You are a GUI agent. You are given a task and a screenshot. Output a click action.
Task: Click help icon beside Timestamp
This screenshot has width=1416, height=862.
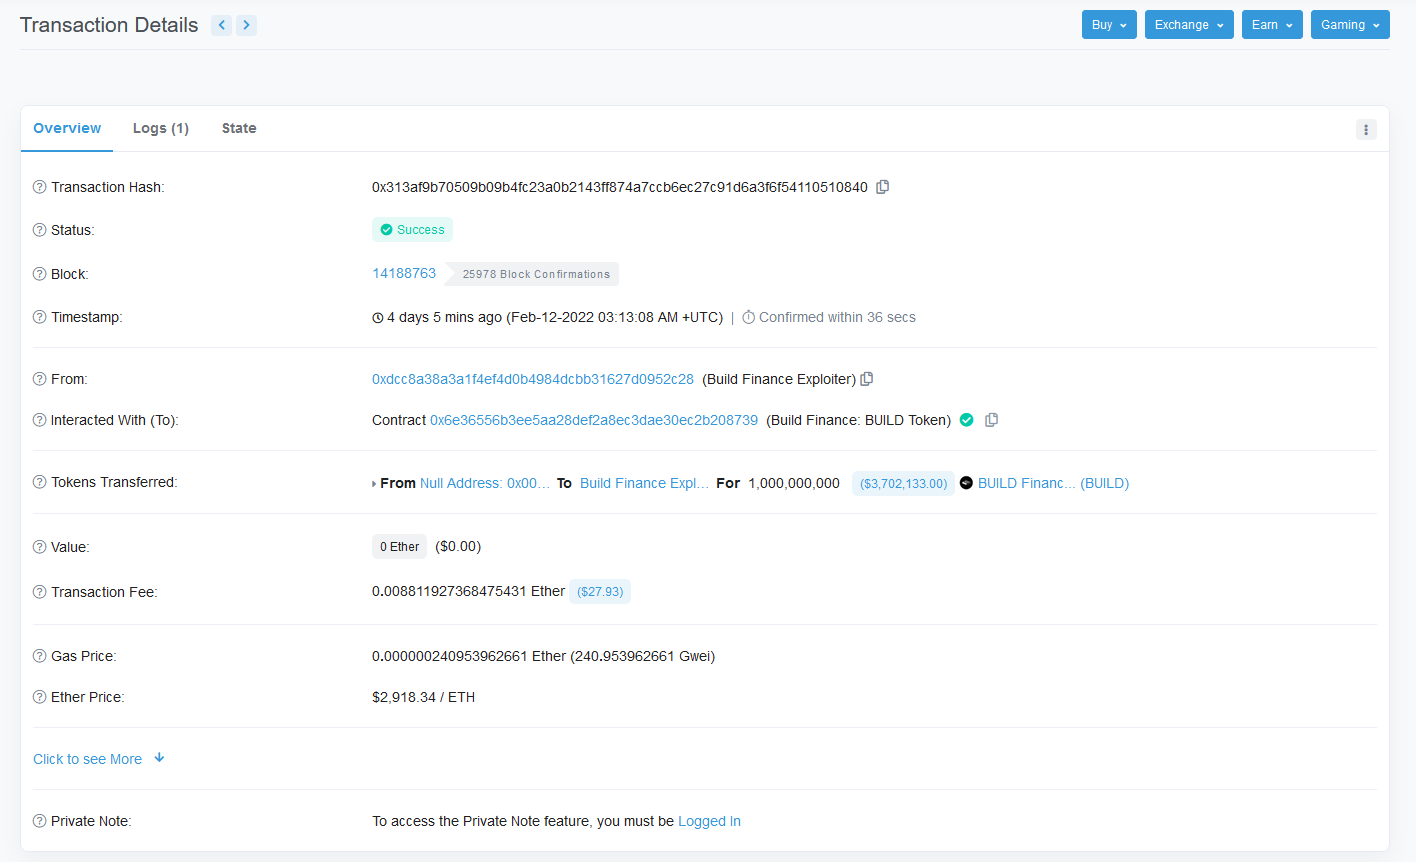(x=40, y=317)
